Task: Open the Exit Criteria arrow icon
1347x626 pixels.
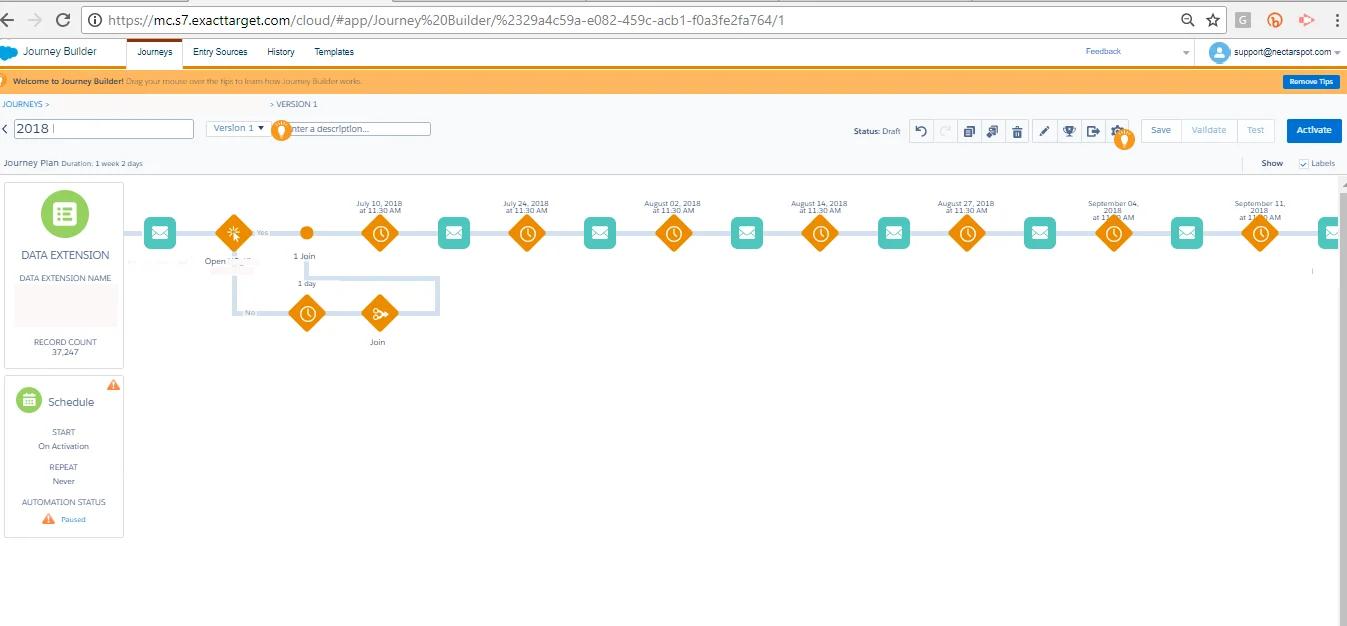Action: click(1093, 131)
